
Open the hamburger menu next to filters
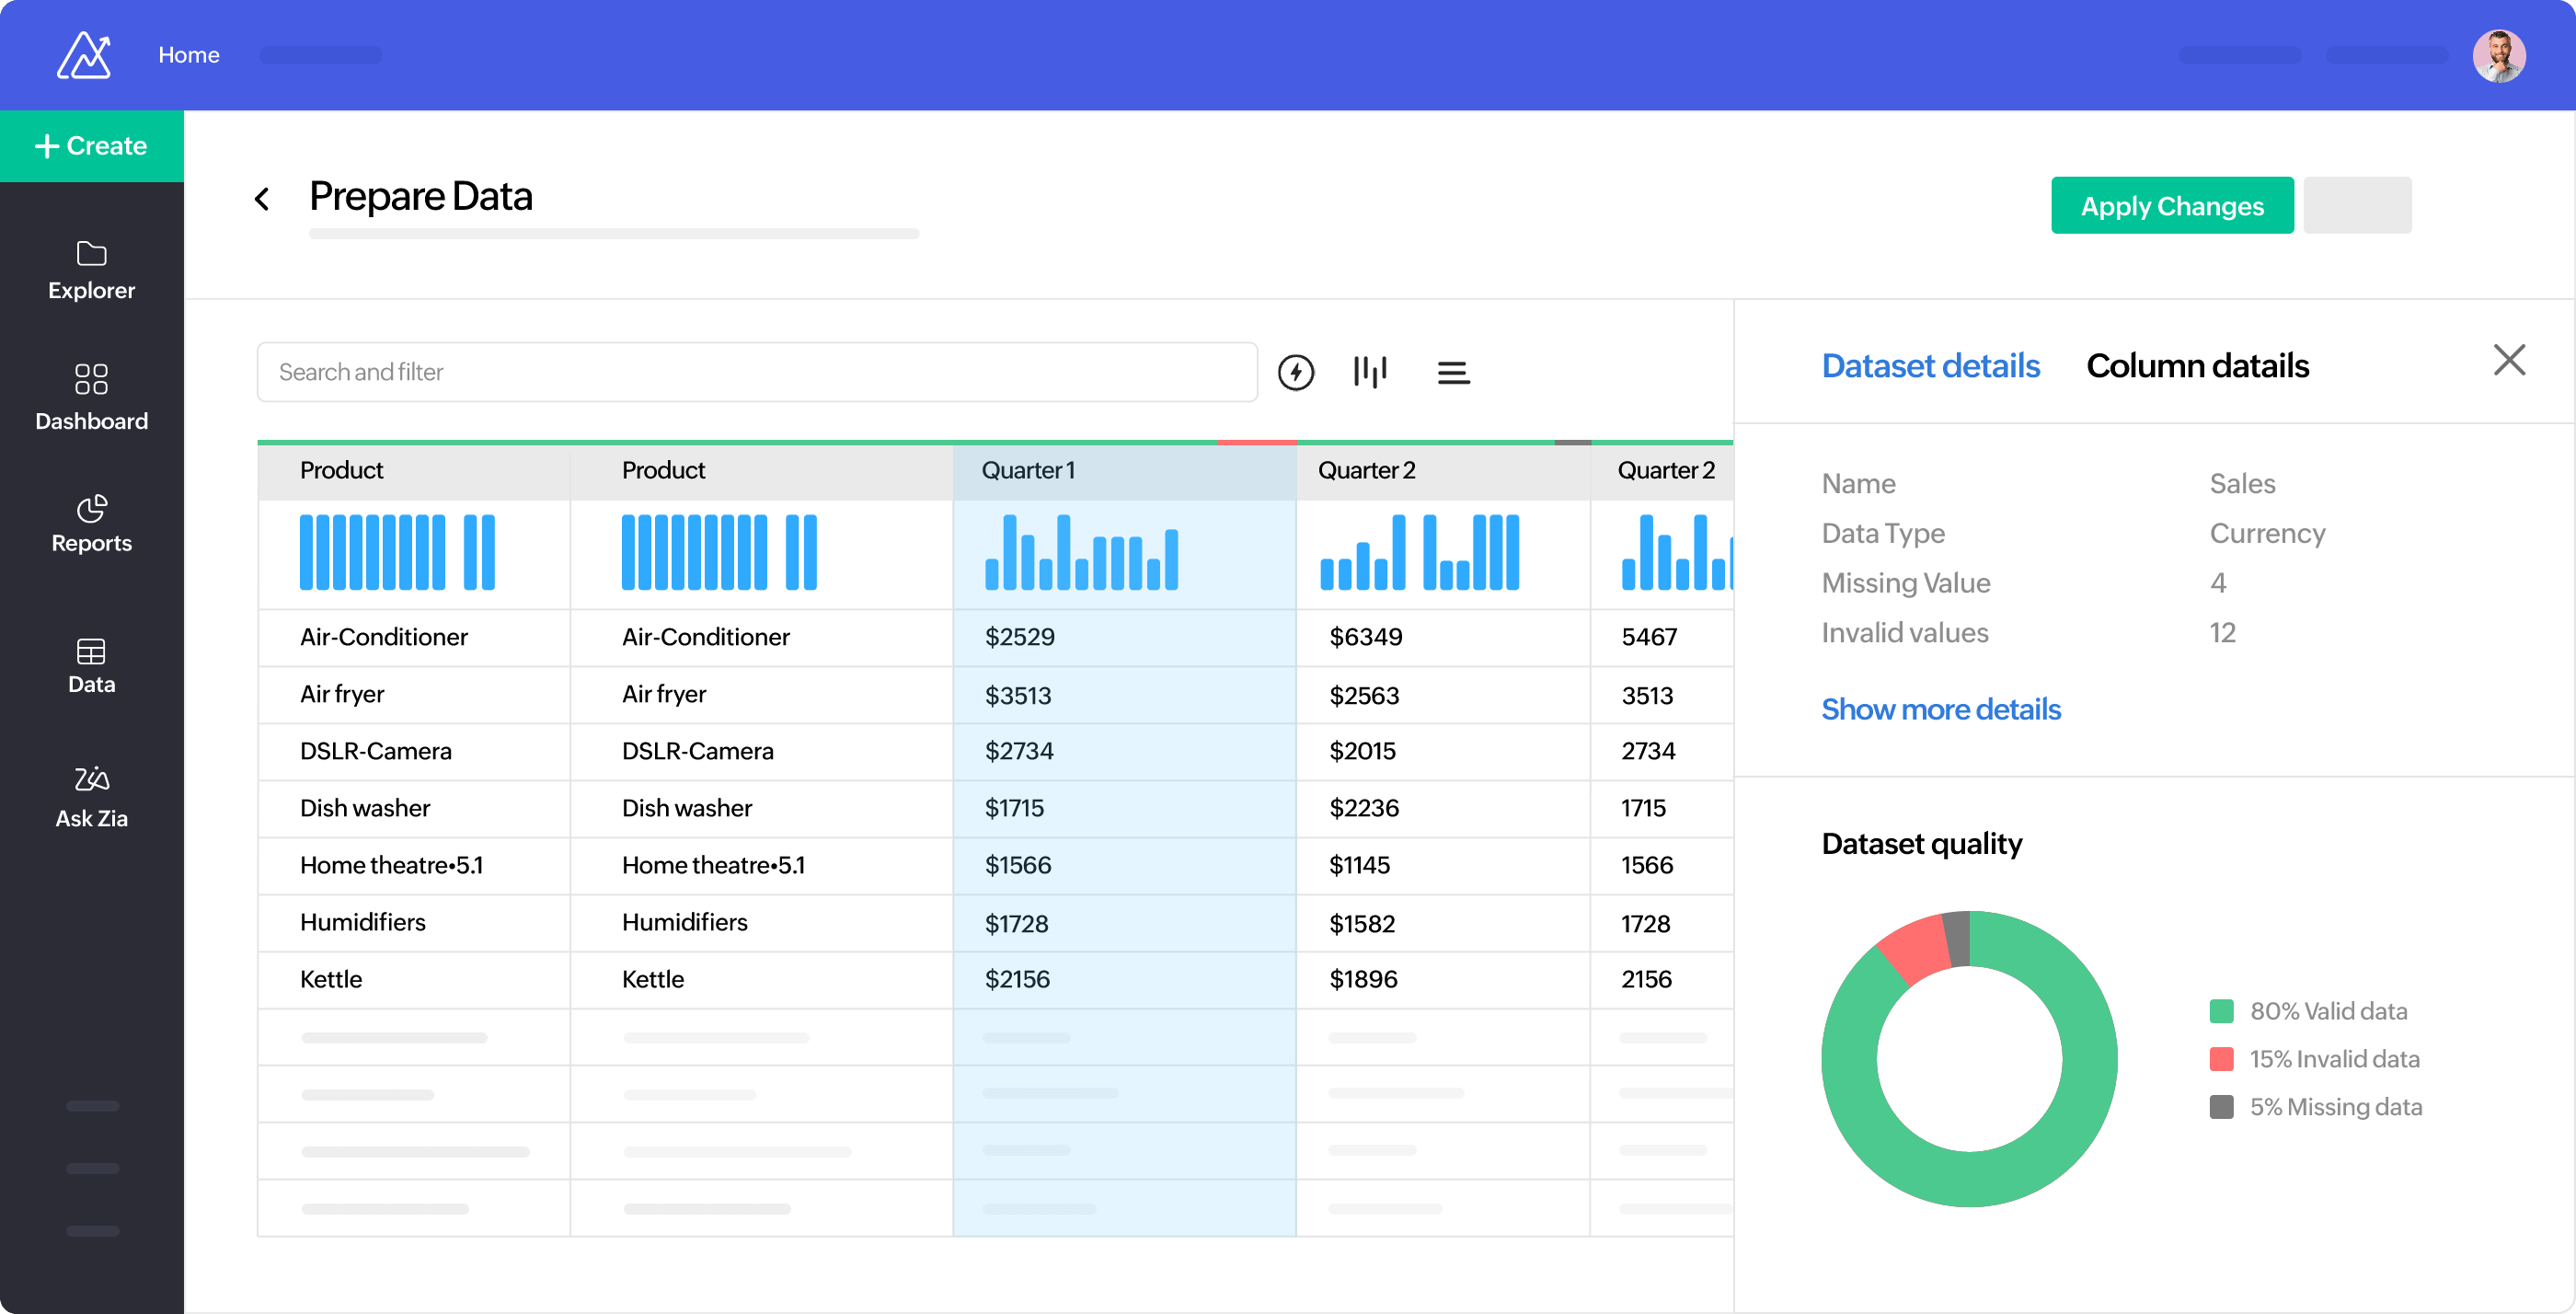tap(1453, 371)
